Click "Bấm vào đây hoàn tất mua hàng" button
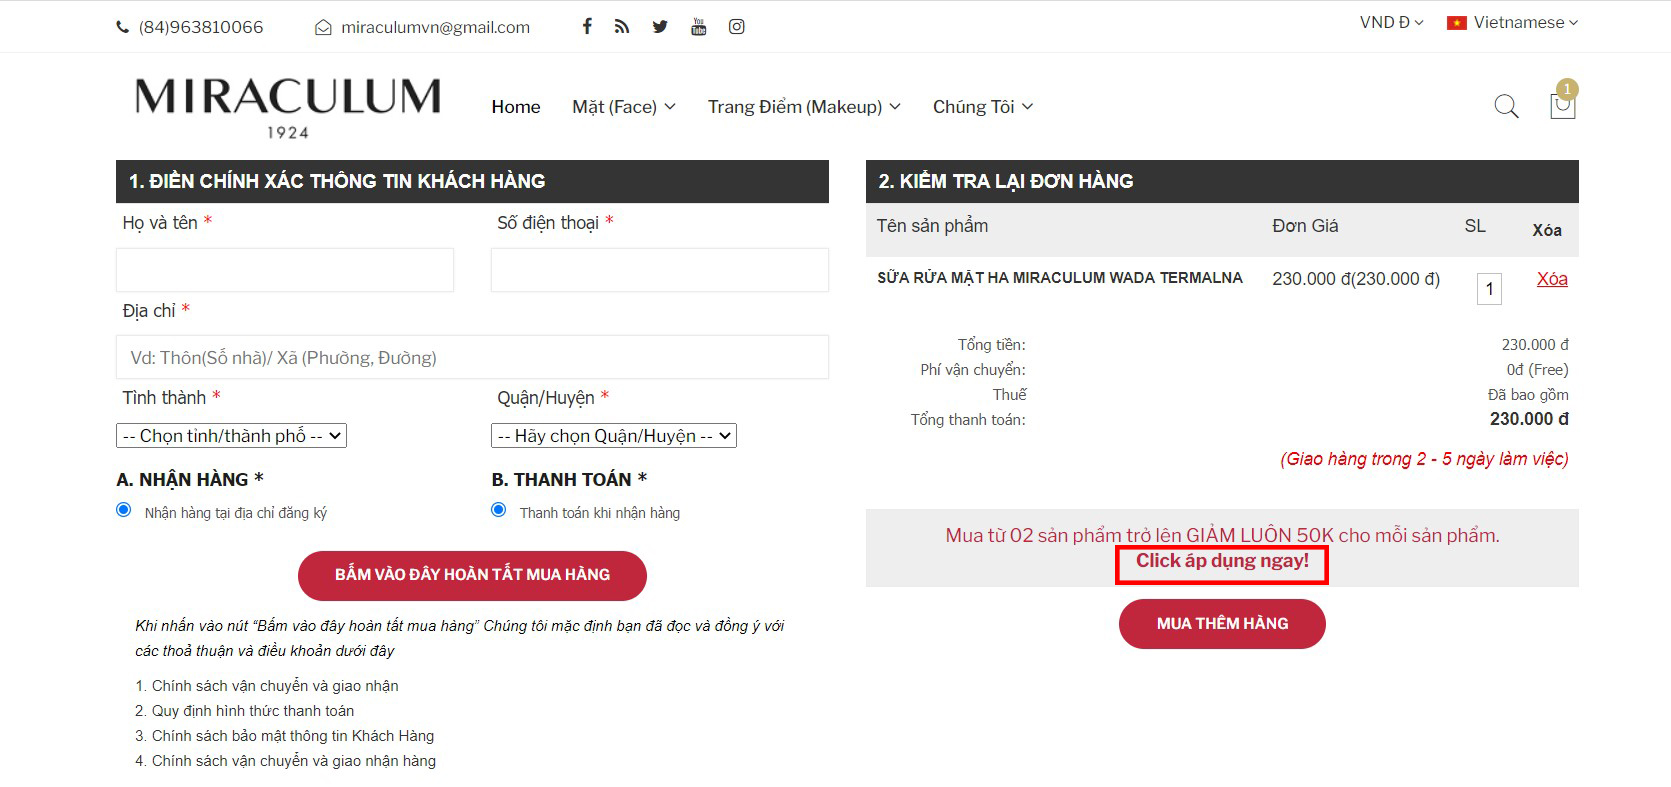 point(472,575)
